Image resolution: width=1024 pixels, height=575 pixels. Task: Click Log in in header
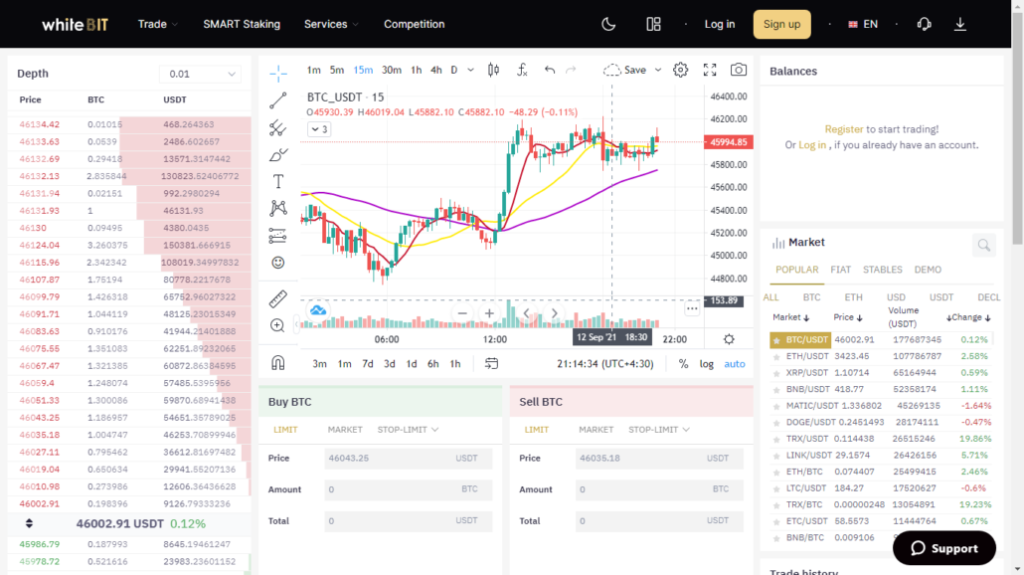720,24
